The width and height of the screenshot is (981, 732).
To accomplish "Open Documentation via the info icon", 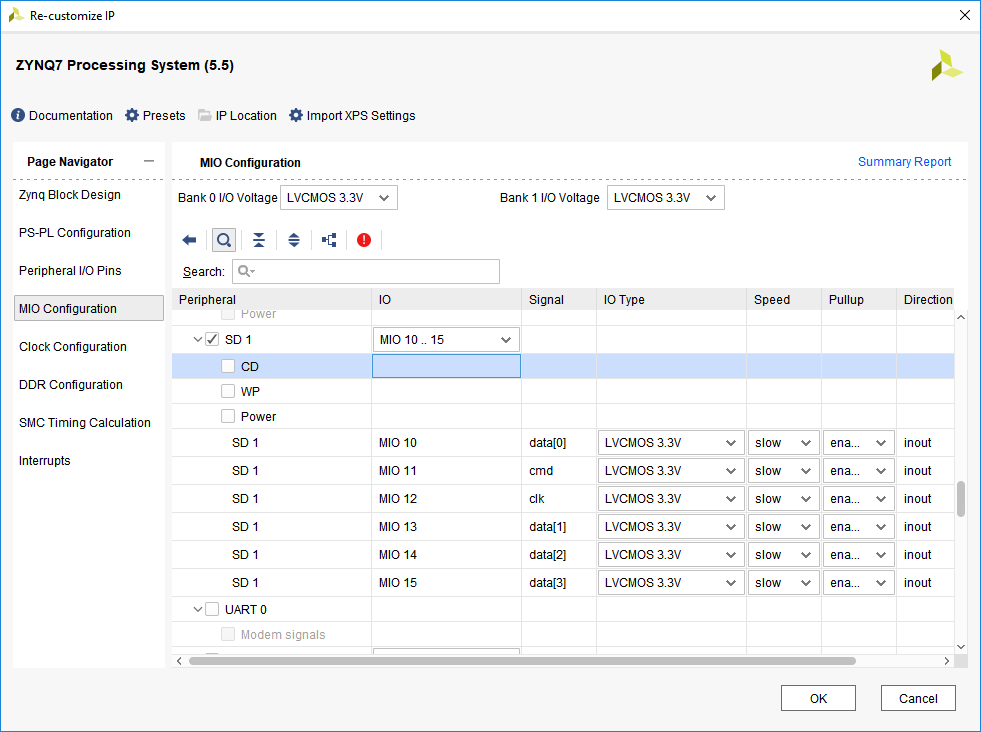I will click(x=18, y=116).
